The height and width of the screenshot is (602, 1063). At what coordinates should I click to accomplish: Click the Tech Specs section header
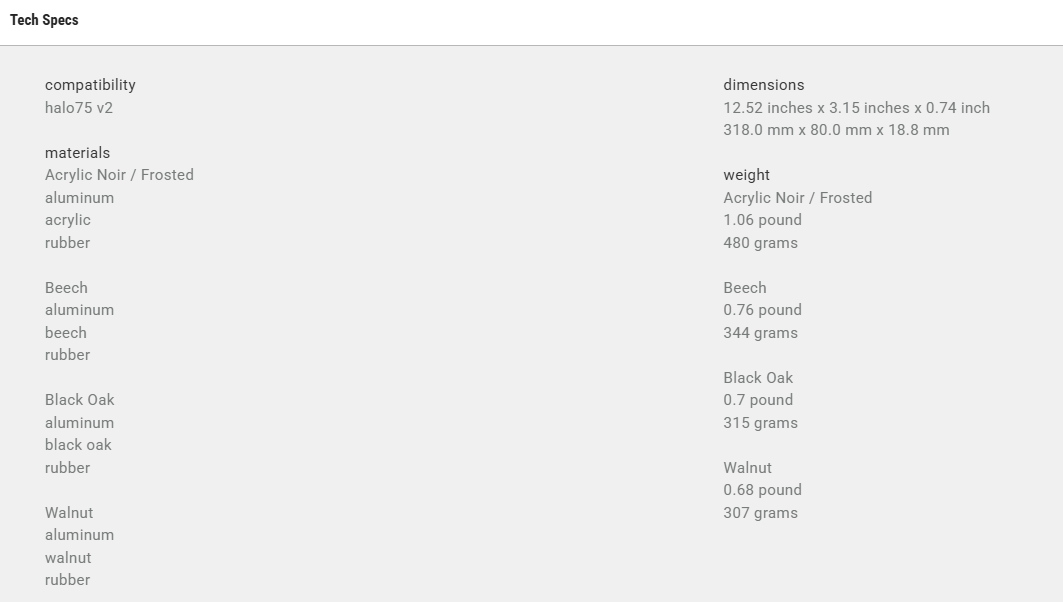click(44, 20)
